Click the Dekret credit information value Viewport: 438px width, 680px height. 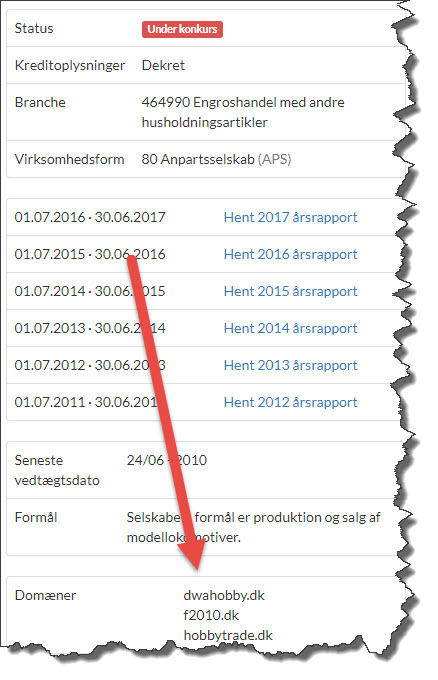[x=163, y=65]
